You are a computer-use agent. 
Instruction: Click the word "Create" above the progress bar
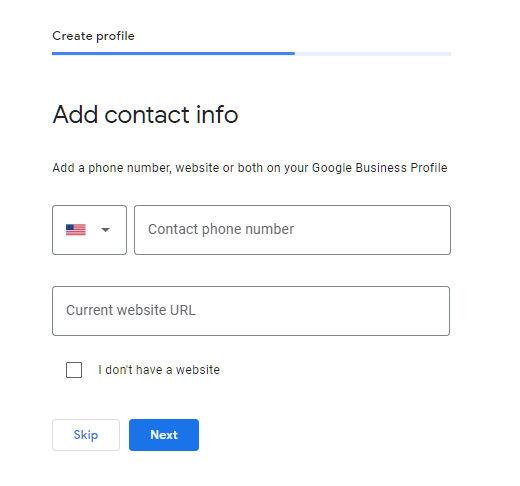tap(72, 35)
